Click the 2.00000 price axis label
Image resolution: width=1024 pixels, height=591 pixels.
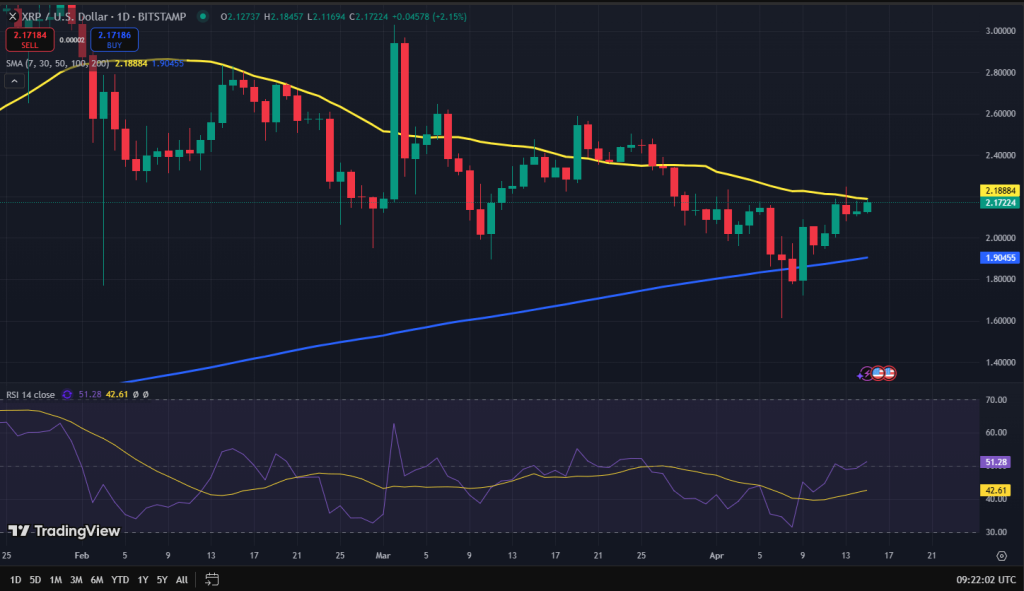[x=1000, y=238]
